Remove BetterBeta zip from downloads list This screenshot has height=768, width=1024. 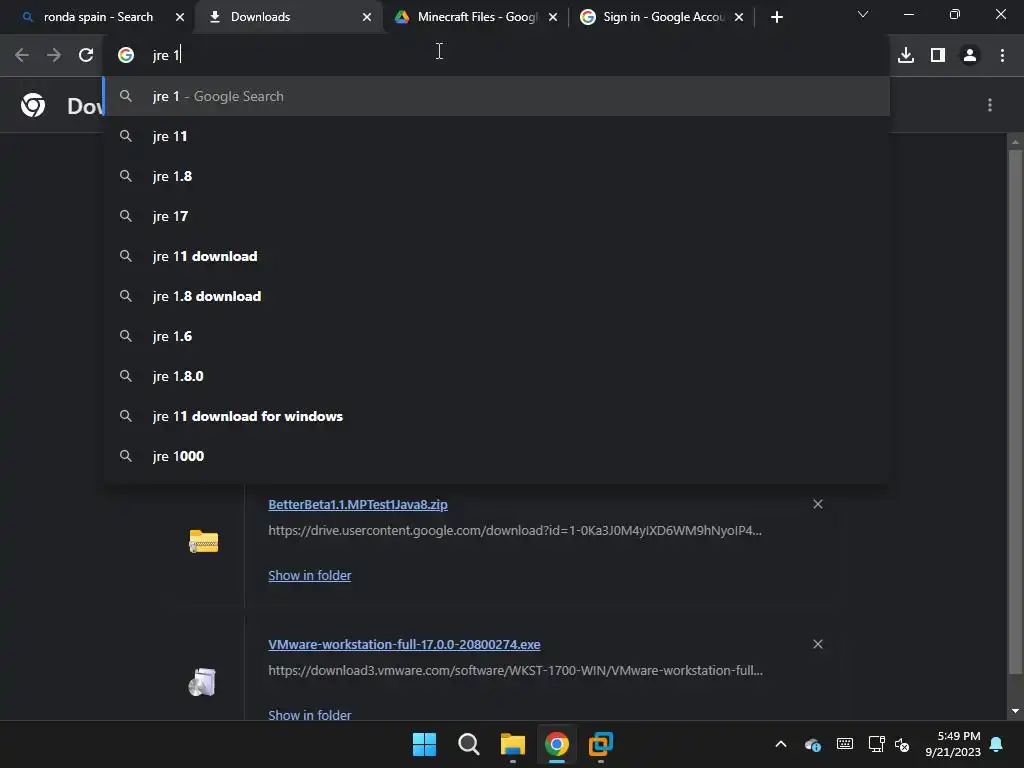click(x=818, y=504)
